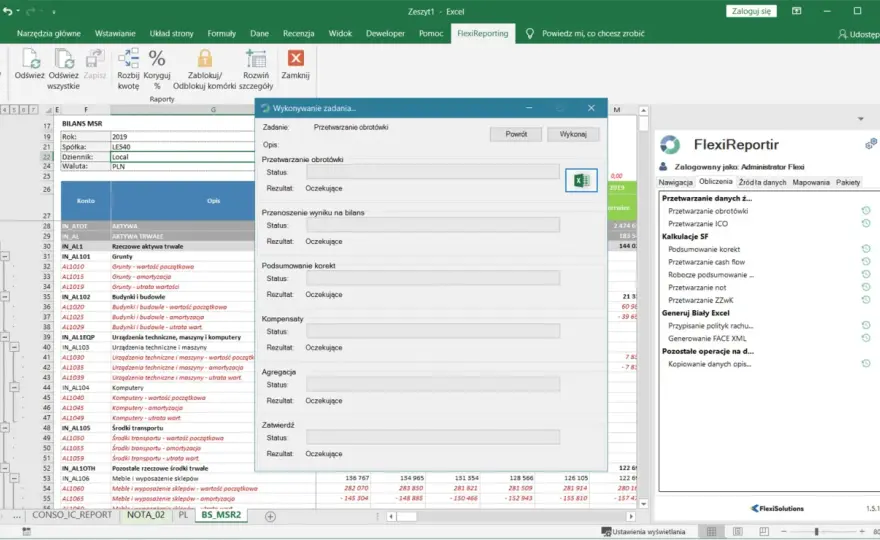The height and width of the screenshot is (540, 880).
Task: Collapse outline group at row 53
Action: (x=15, y=478)
